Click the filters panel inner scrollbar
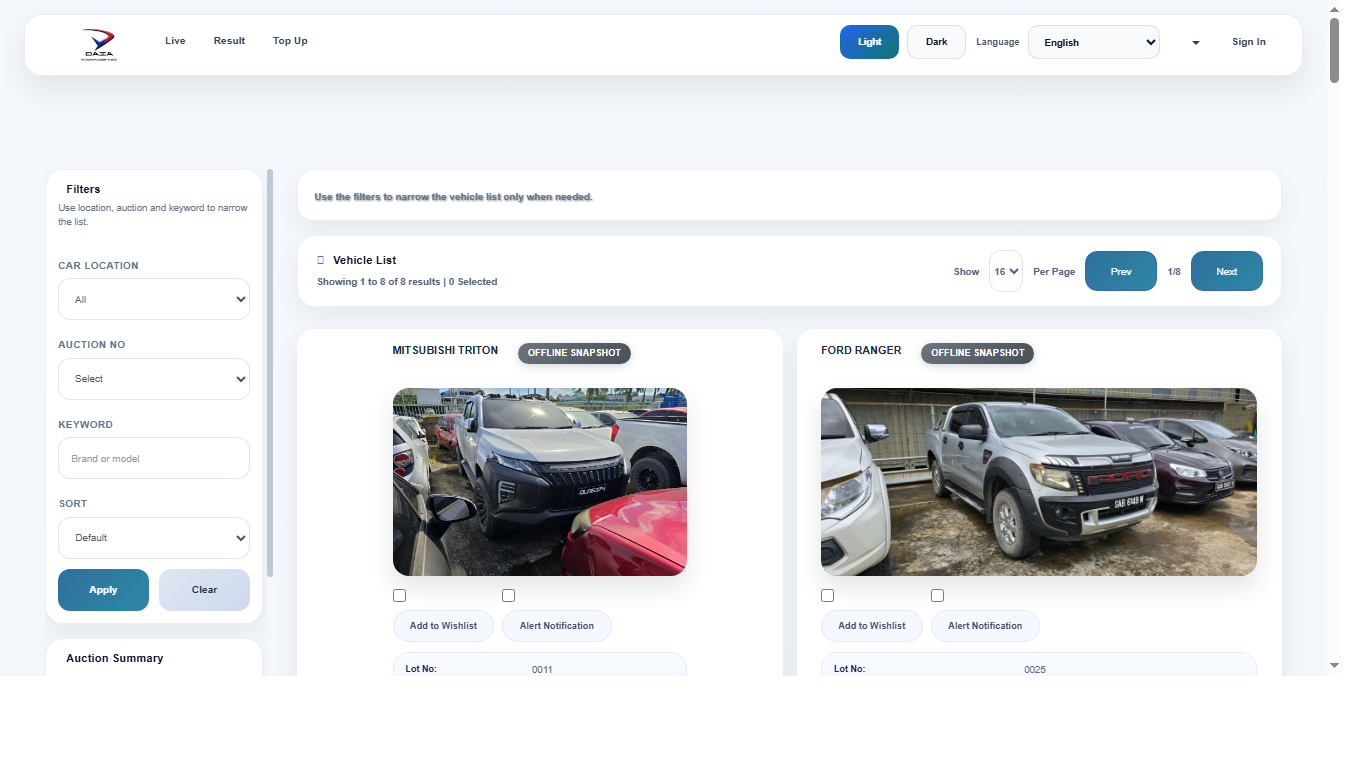This screenshot has height=768, width=1366. click(x=270, y=373)
